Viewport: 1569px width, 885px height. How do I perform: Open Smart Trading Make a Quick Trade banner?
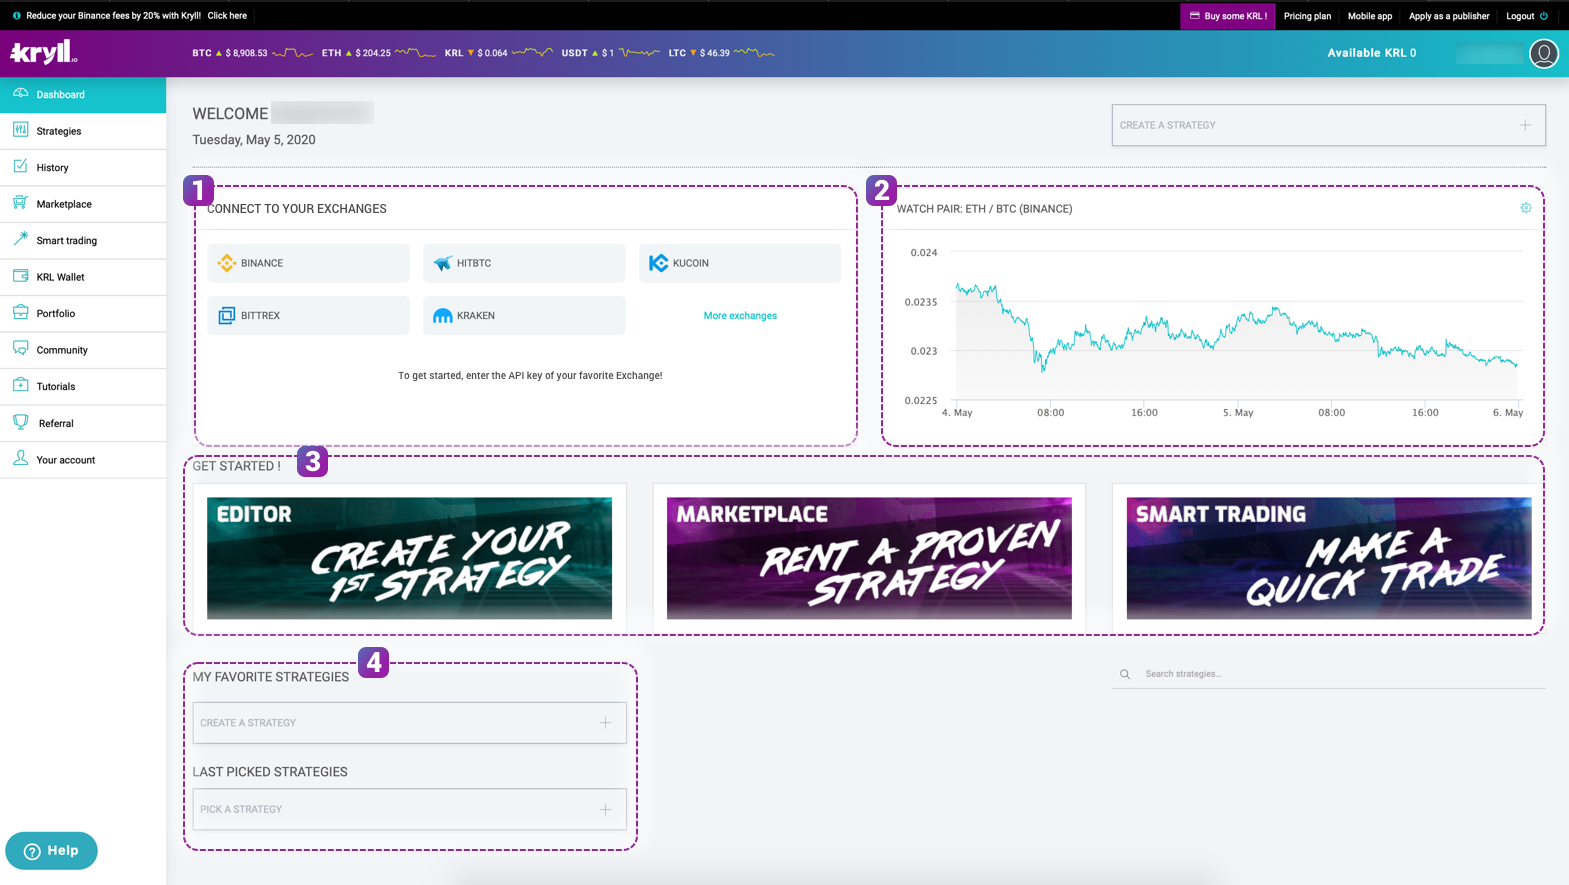[1329, 558]
